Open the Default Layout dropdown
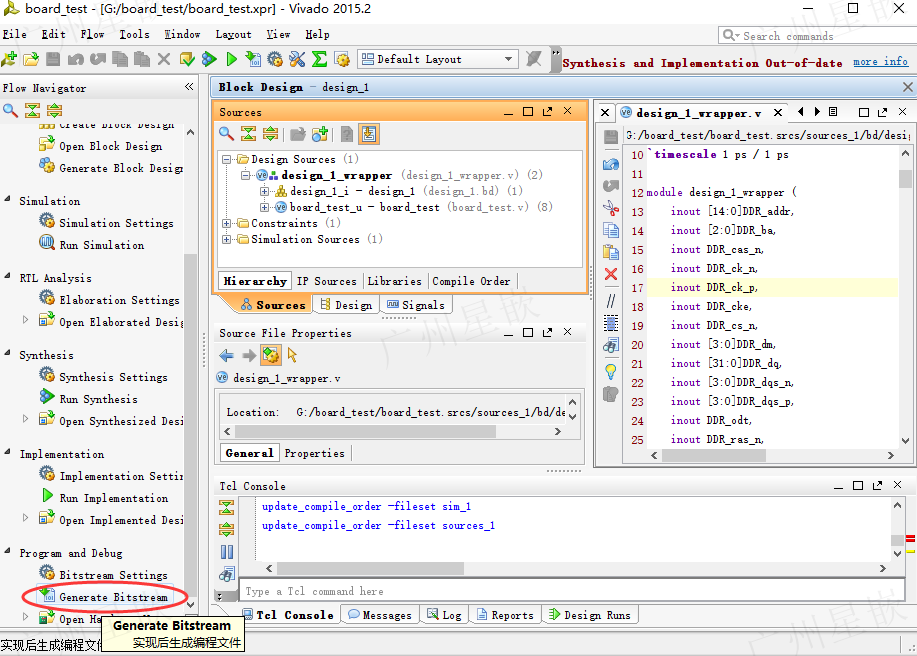The width and height of the screenshot is (917, 656). coord(437,59)
